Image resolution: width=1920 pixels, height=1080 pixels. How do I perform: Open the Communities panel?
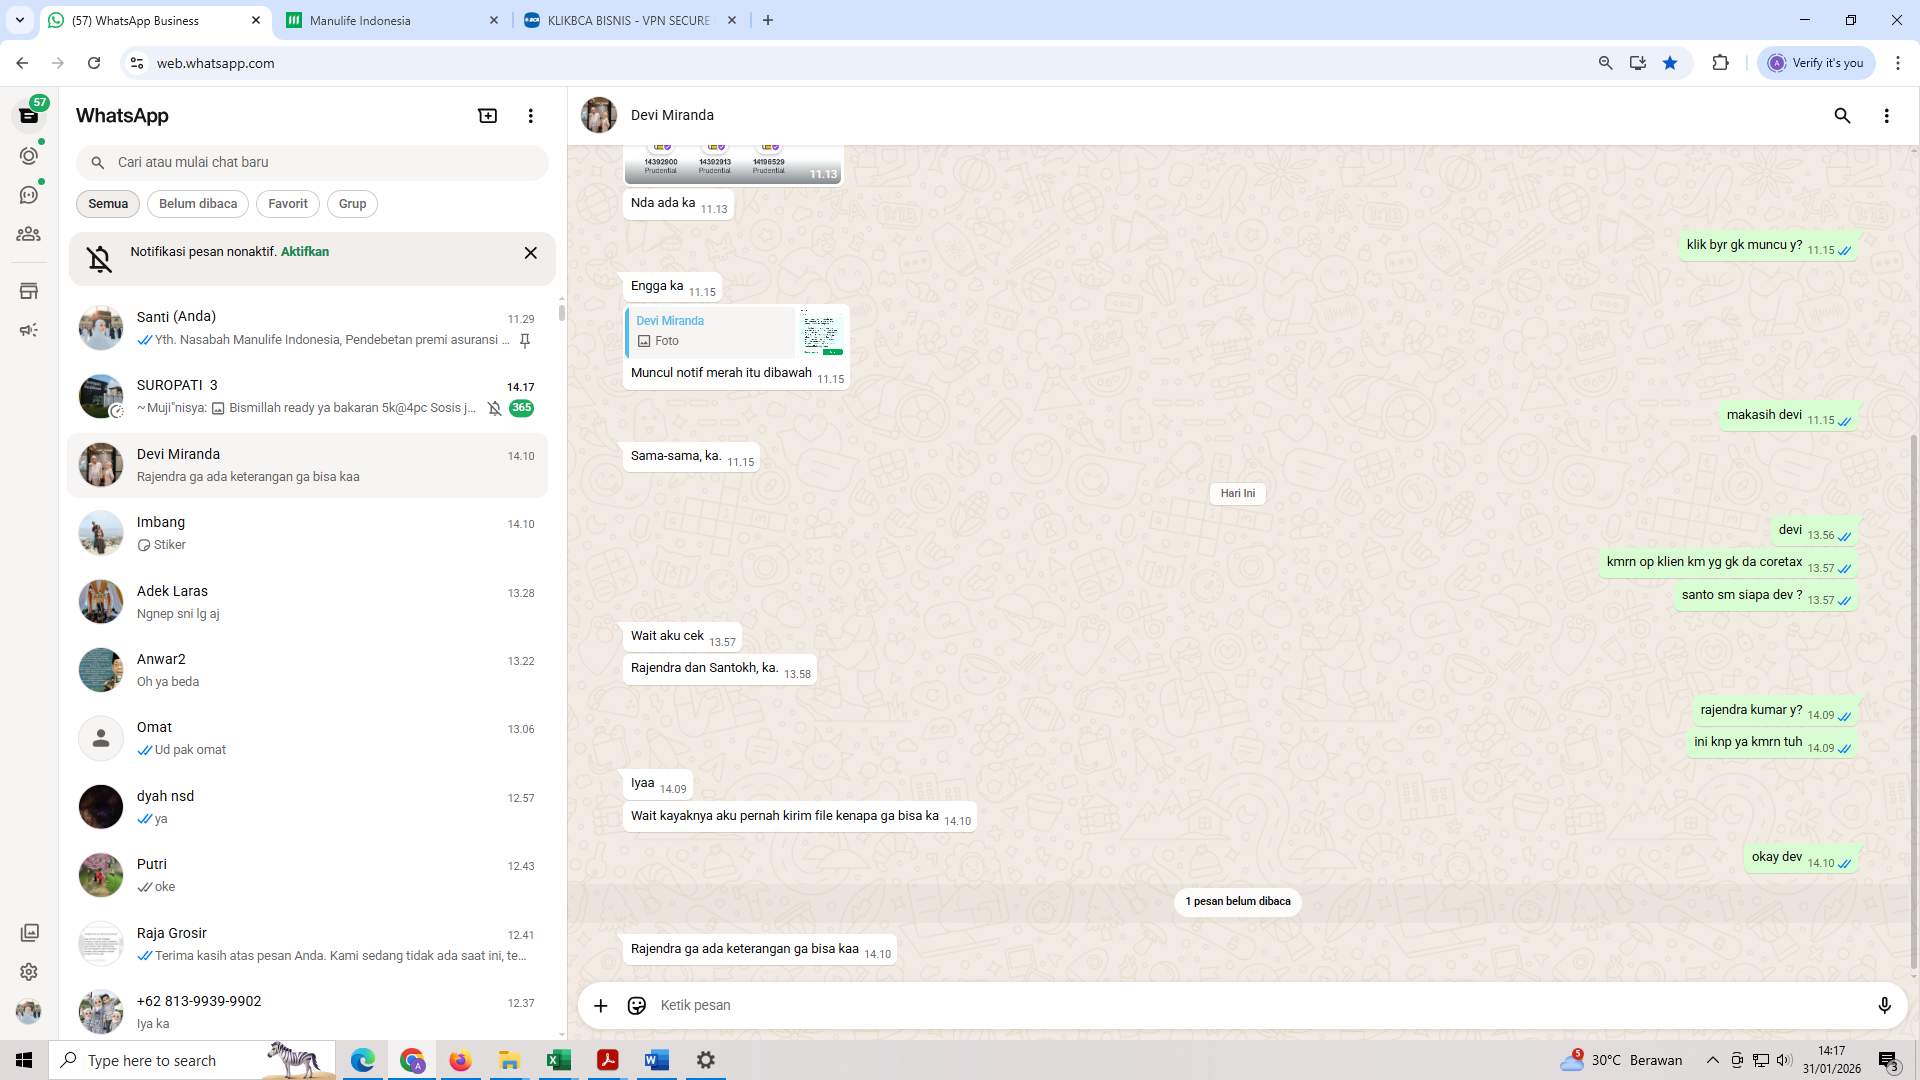tap(29, 234)
